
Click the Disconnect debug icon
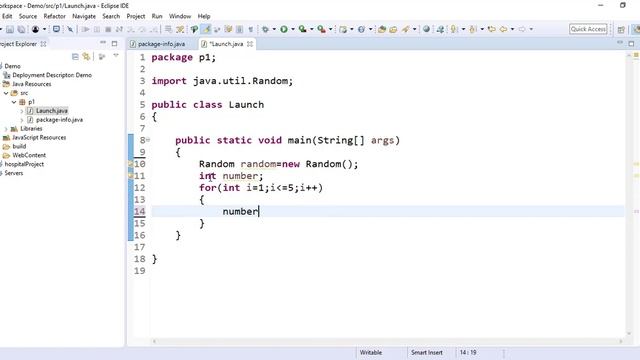(x=119, y=29)
